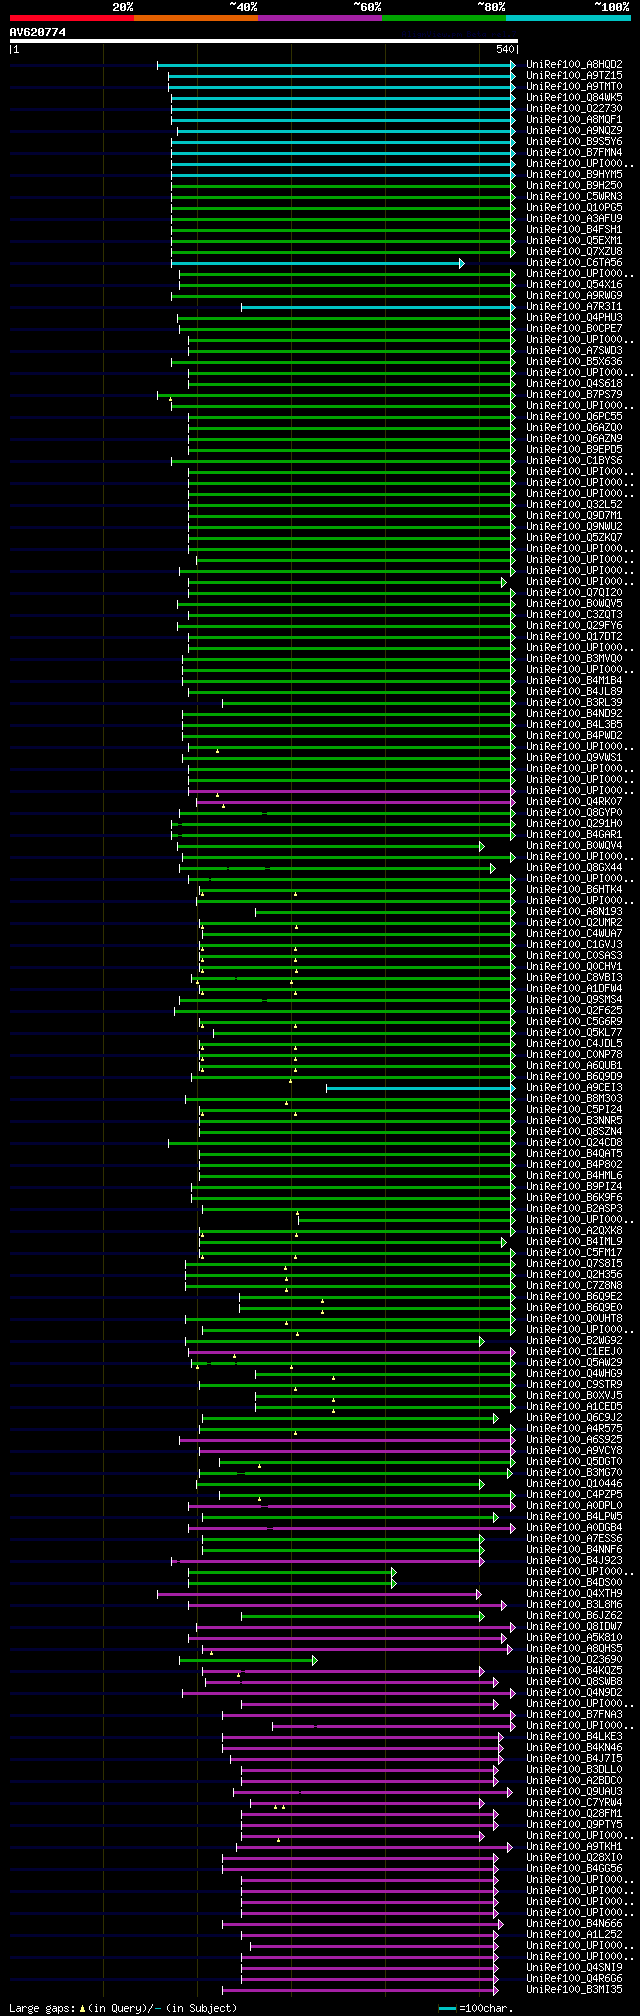Click the green arrowhead on UniRef100_B2WG92 bar

[x=481, y=1341]
